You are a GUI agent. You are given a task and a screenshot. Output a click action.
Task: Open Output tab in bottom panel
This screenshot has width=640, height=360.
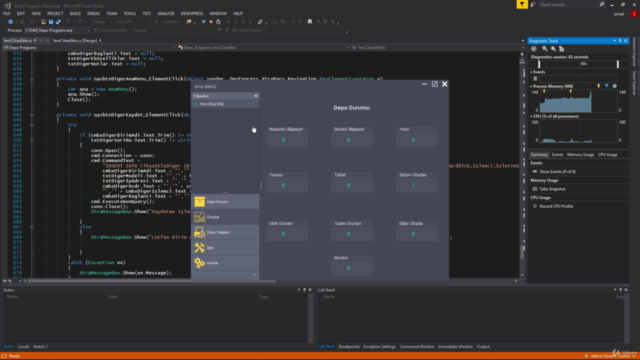pos(483,347)
